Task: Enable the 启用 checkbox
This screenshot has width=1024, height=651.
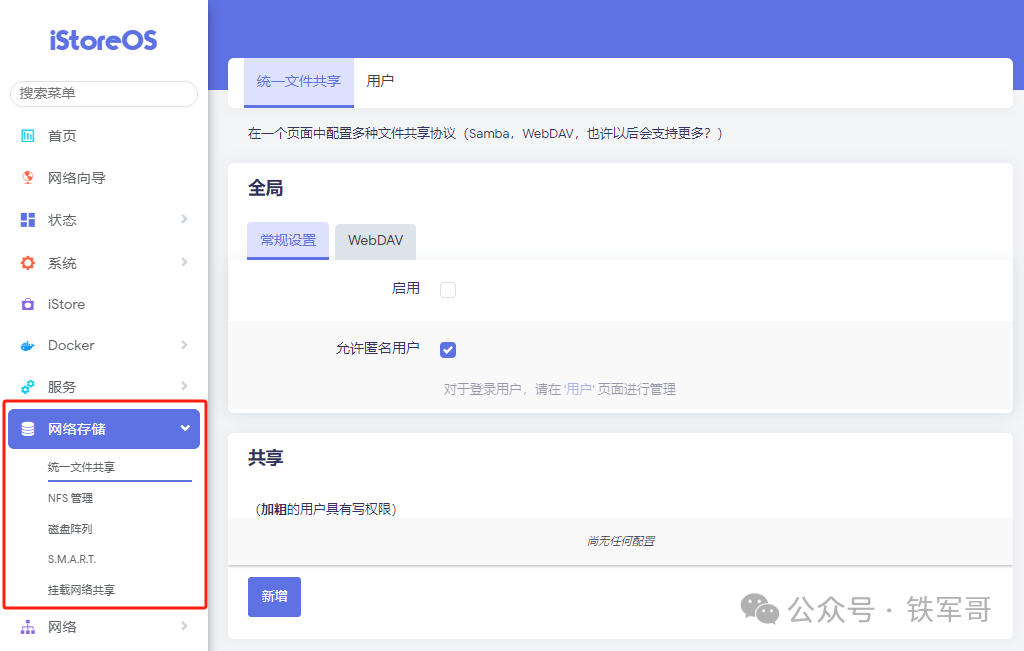Action: tap(448, 289)
